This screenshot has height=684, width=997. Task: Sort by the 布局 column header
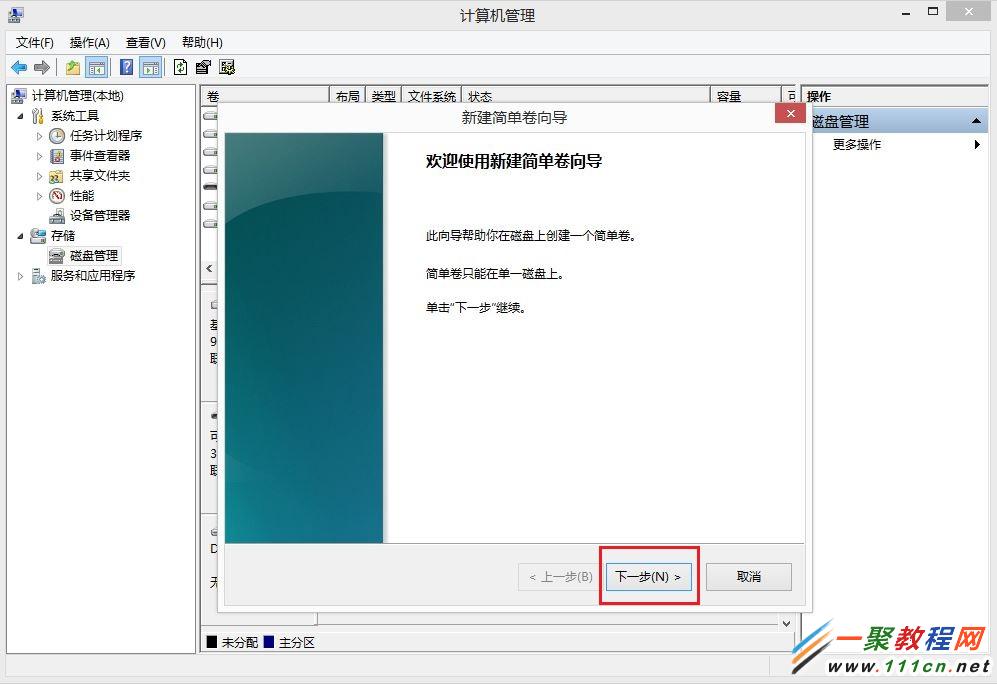[348, 96]
